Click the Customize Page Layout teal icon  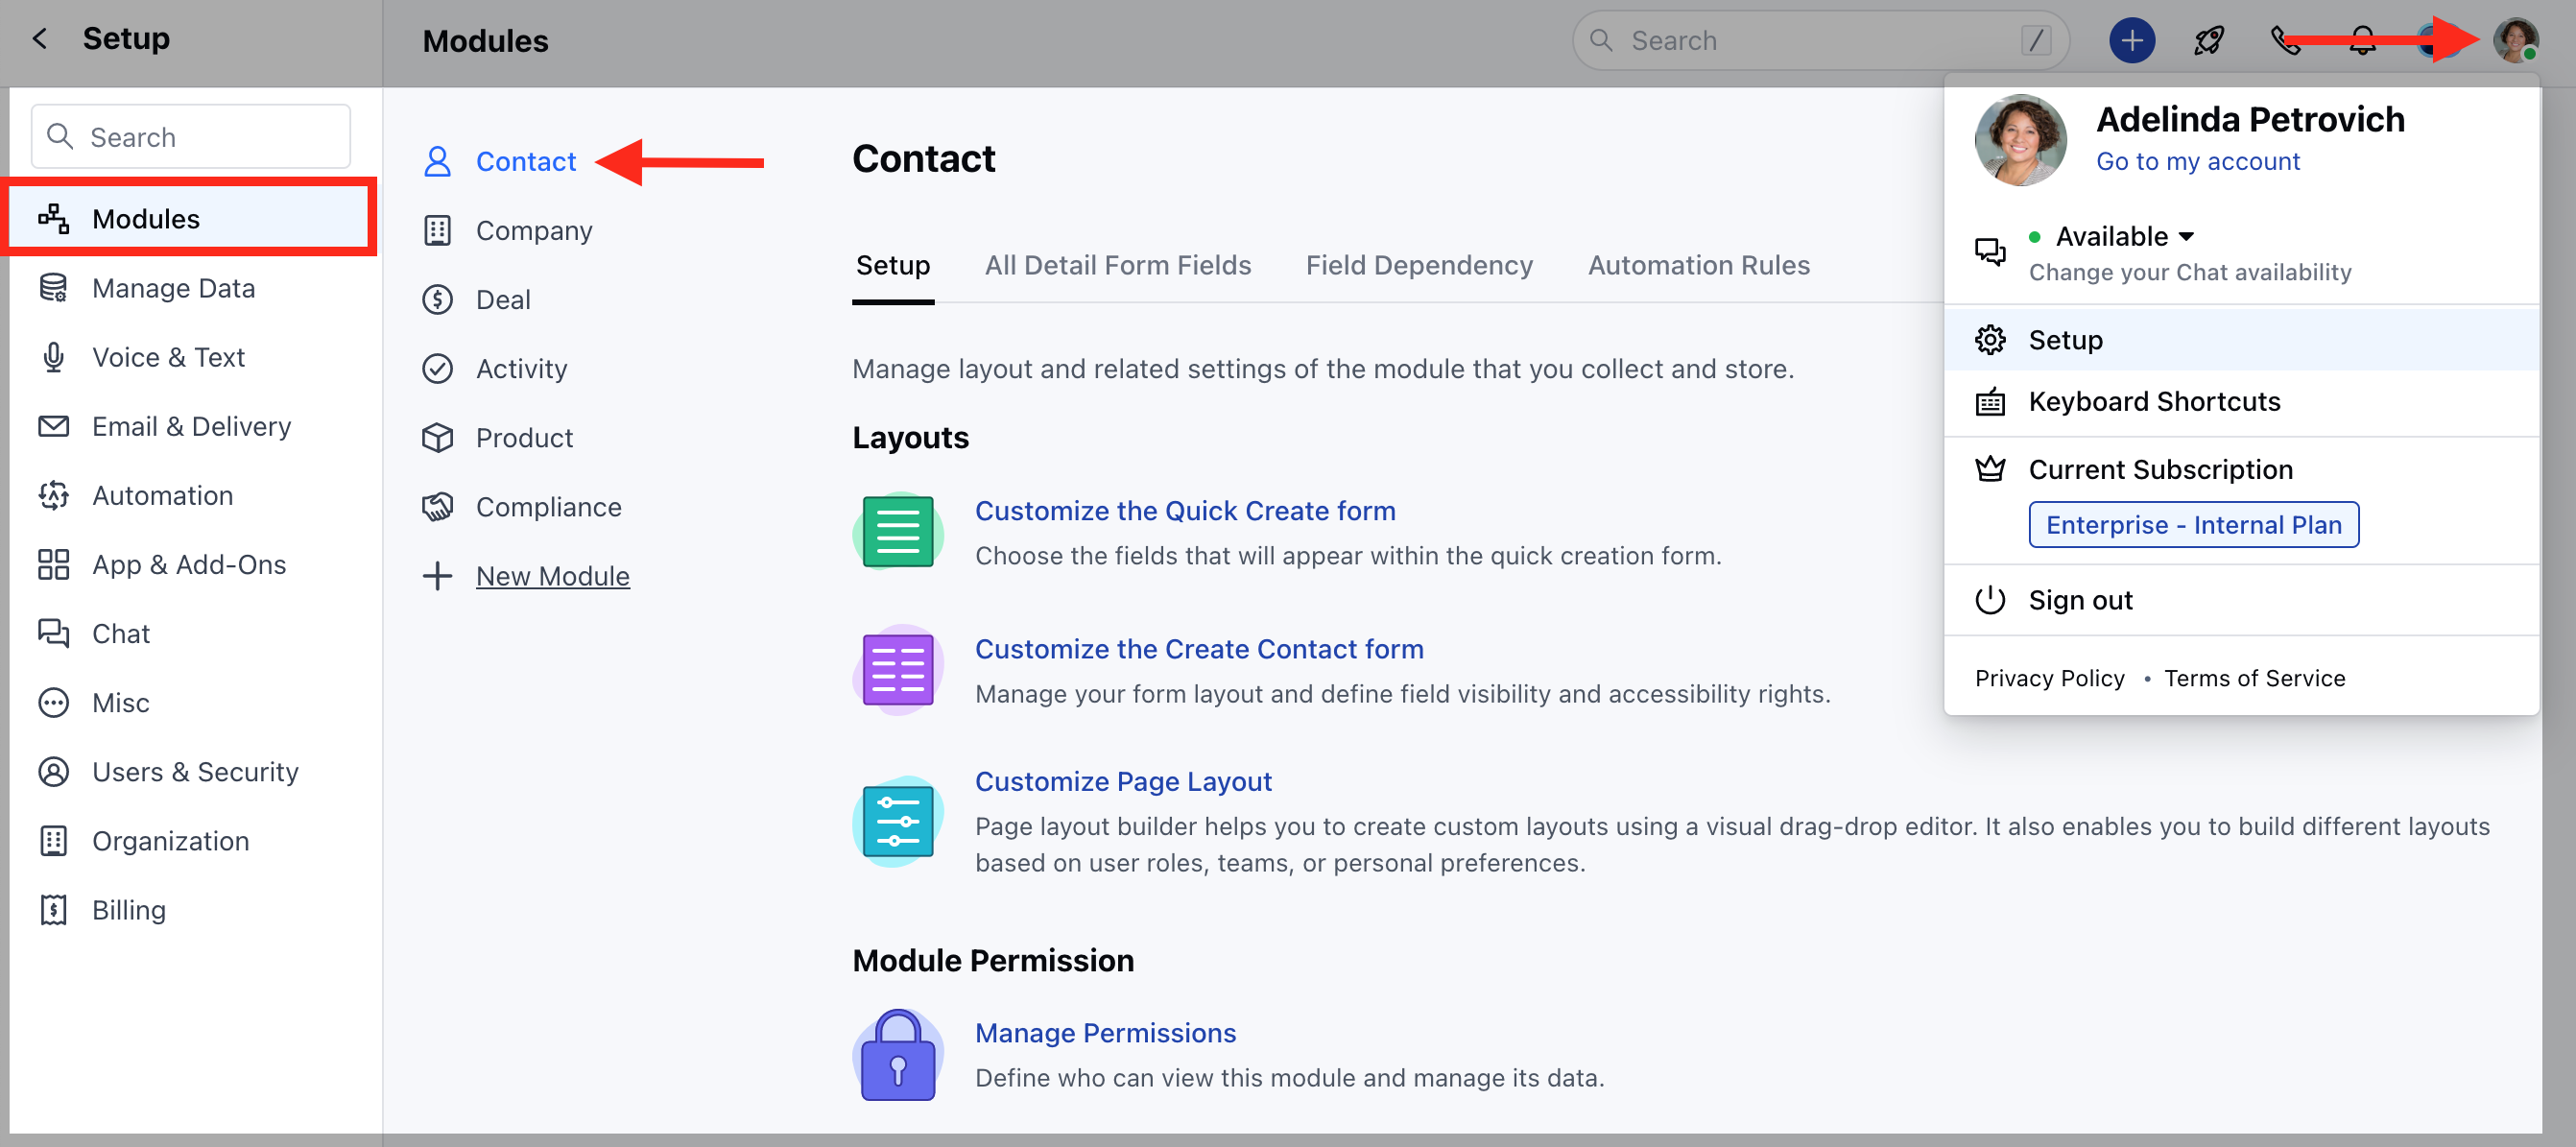(x=897, y=821)
